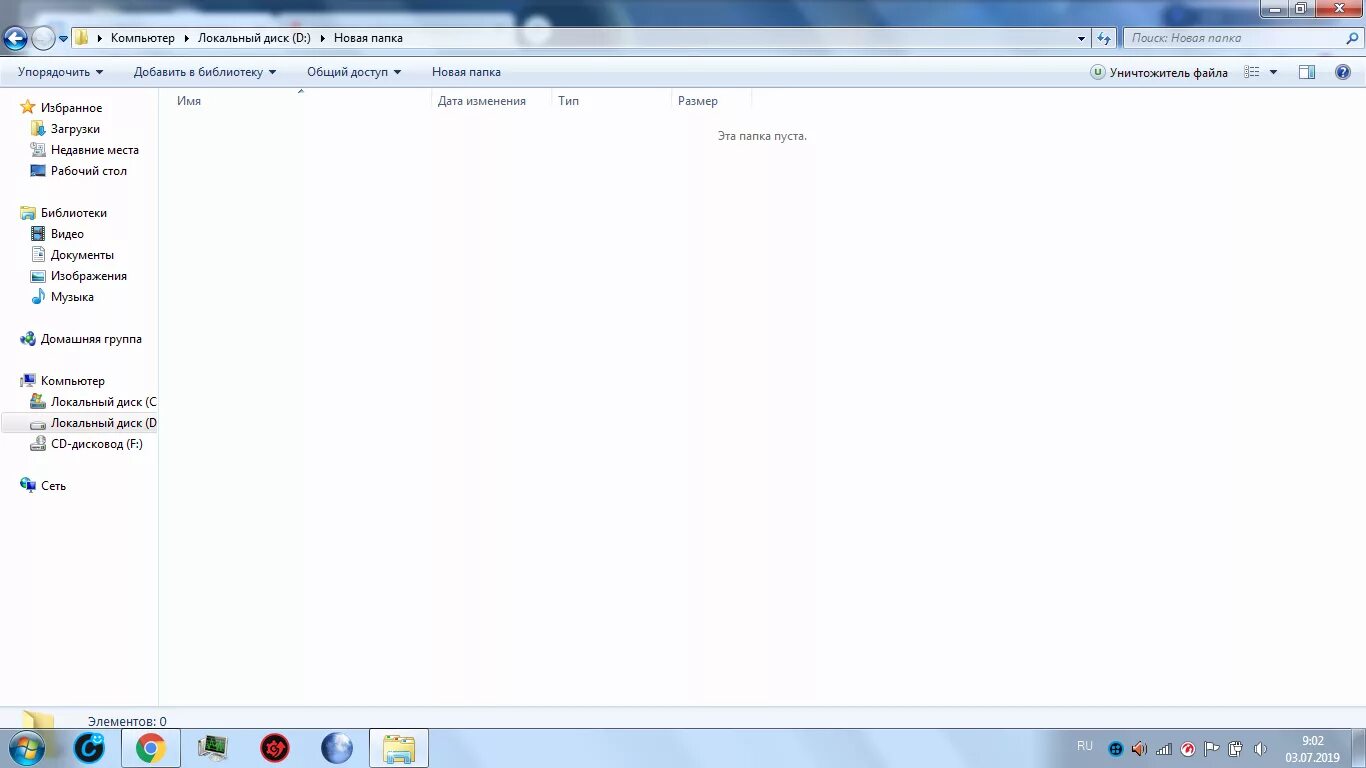Click the Рабочий стол icon in the sidebar
Screen dimensions: 1366x768
tap(38, 171)
